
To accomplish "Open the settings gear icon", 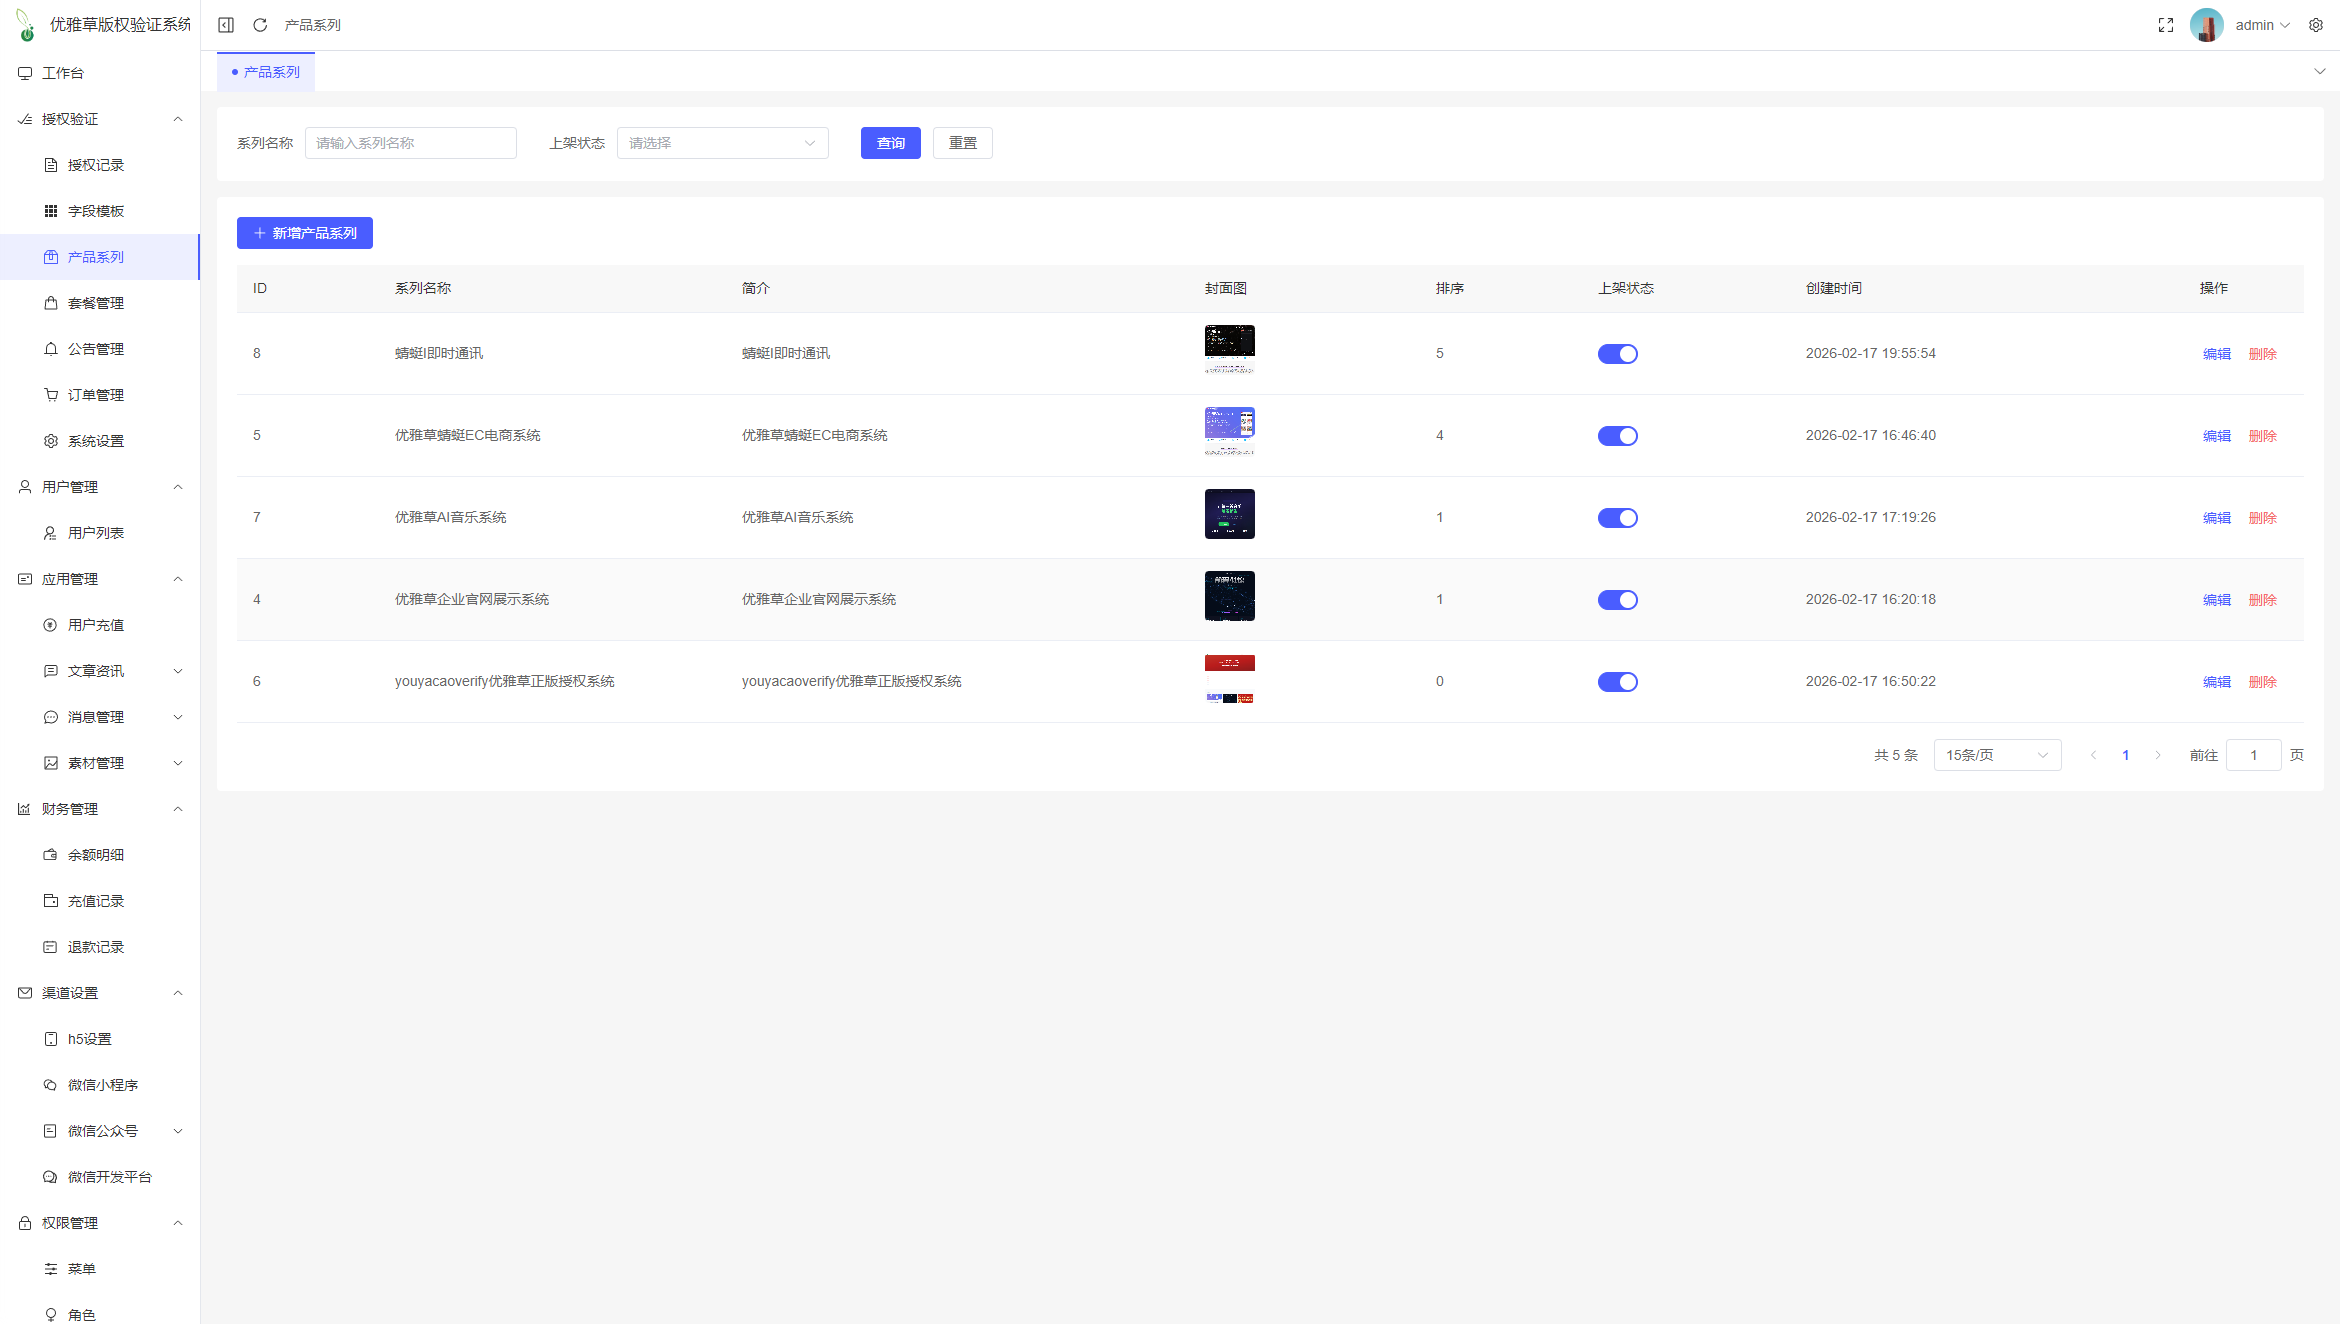I will click(x=2316, y=25).
